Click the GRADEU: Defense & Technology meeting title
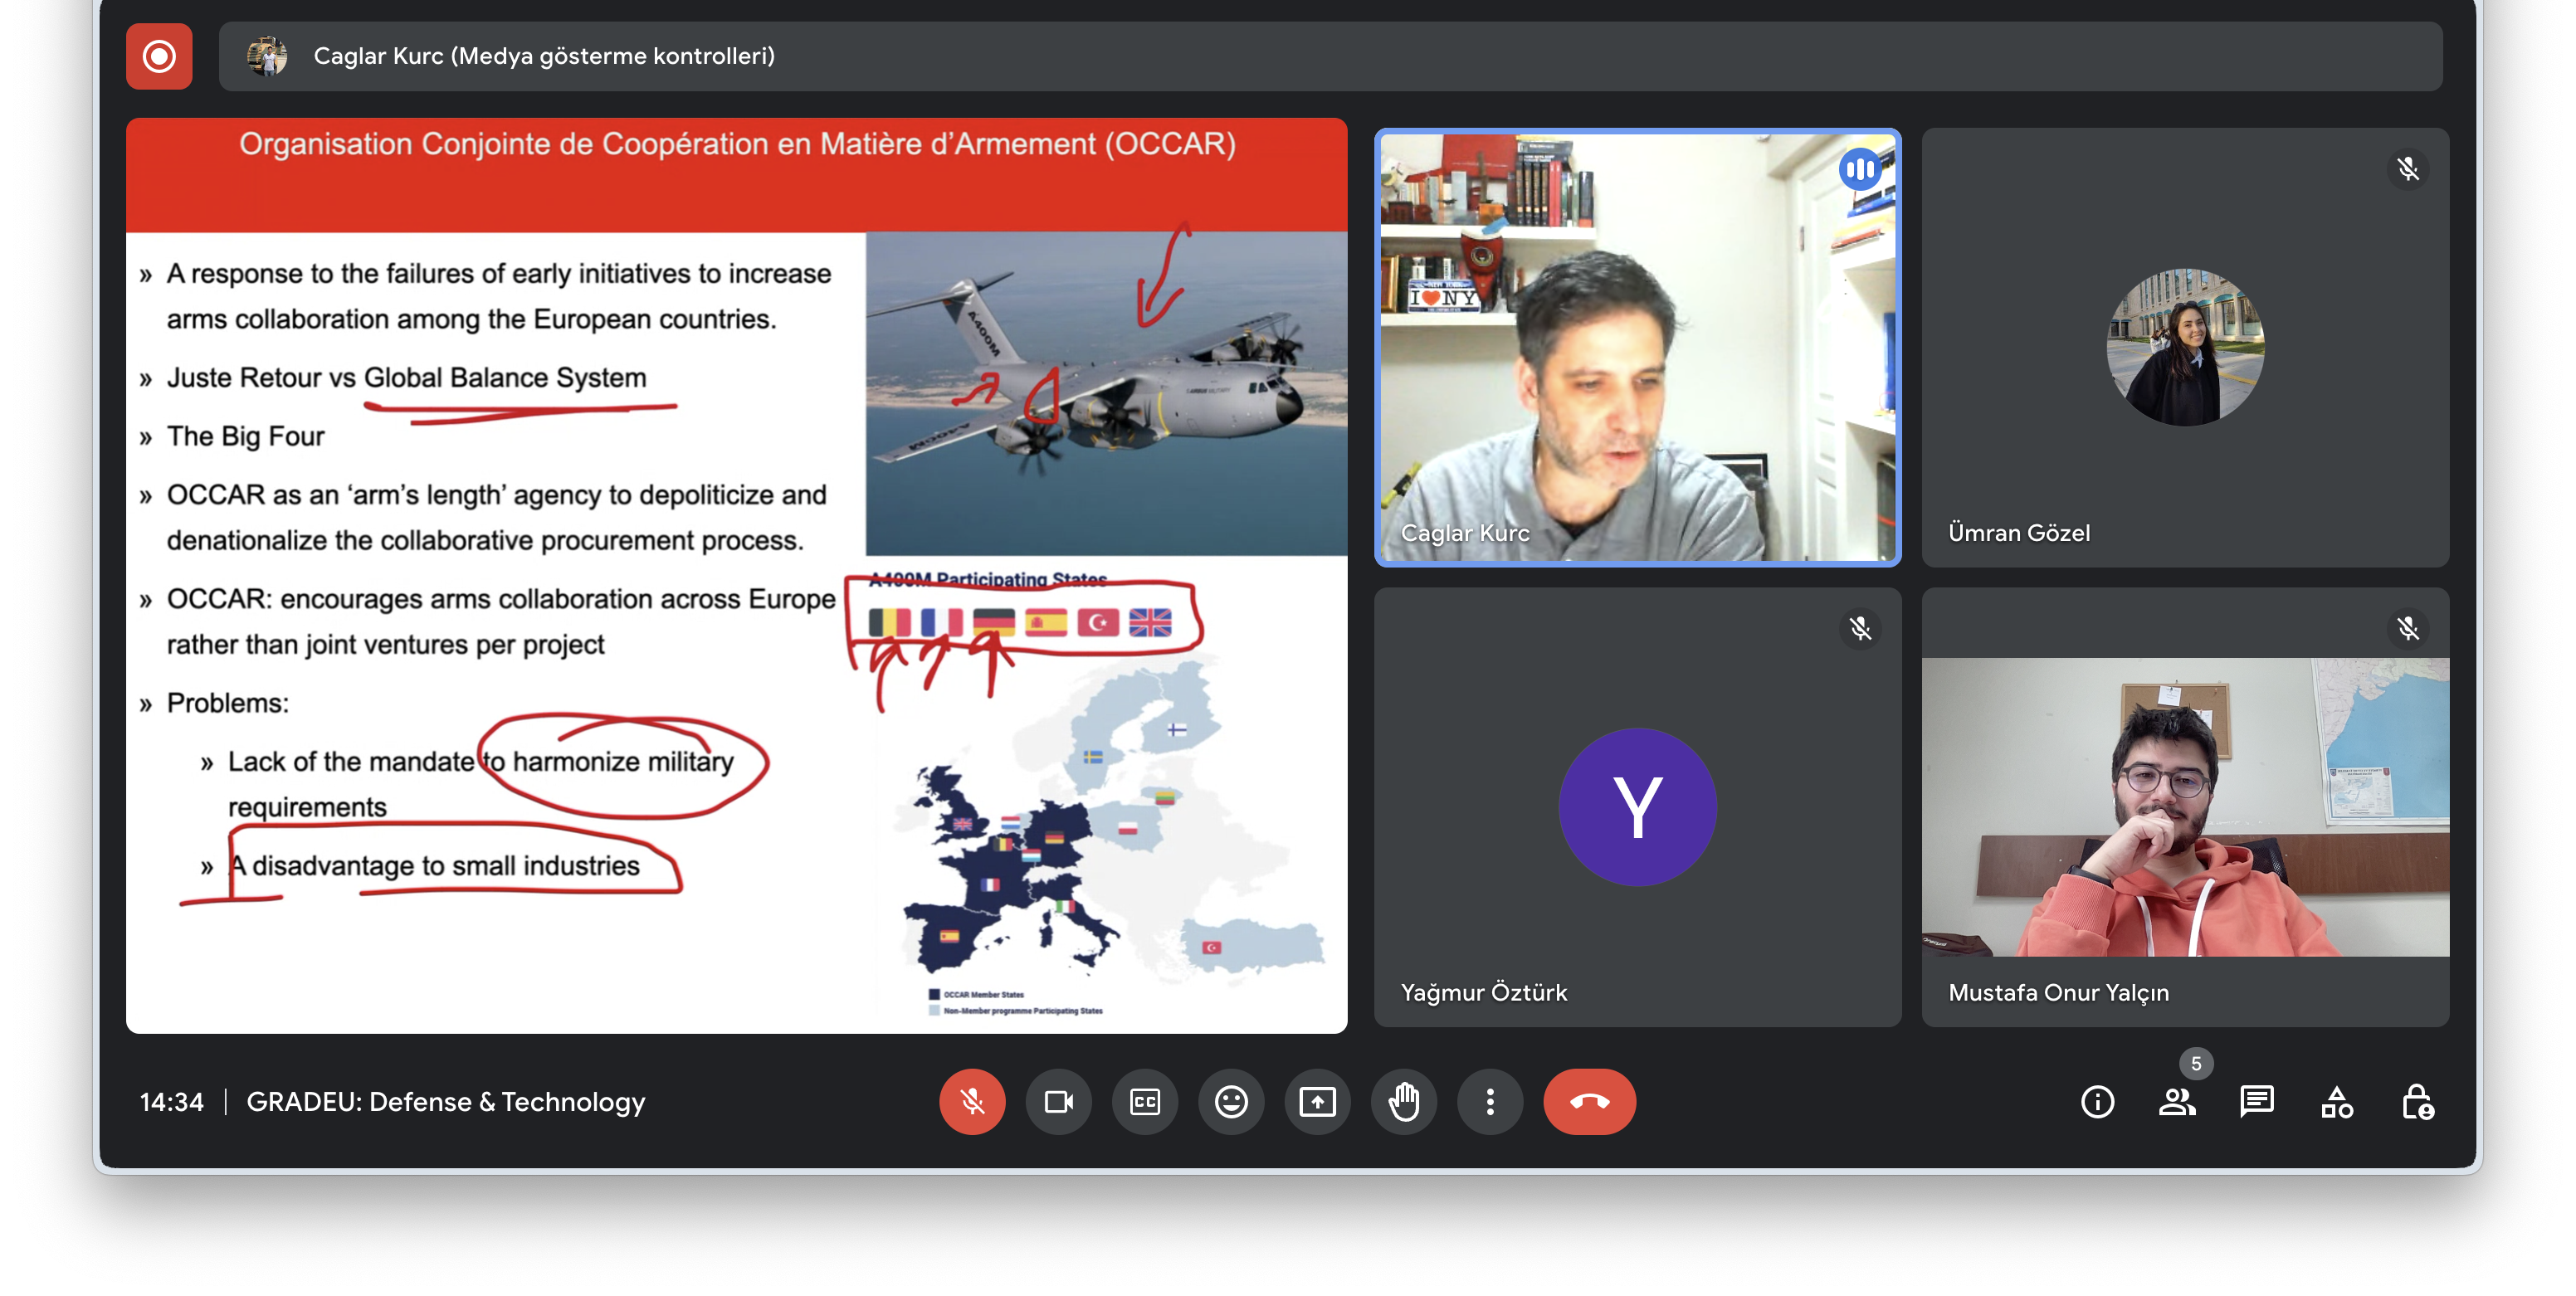Screen dimensions: 2576x1296 [446, 1102]
